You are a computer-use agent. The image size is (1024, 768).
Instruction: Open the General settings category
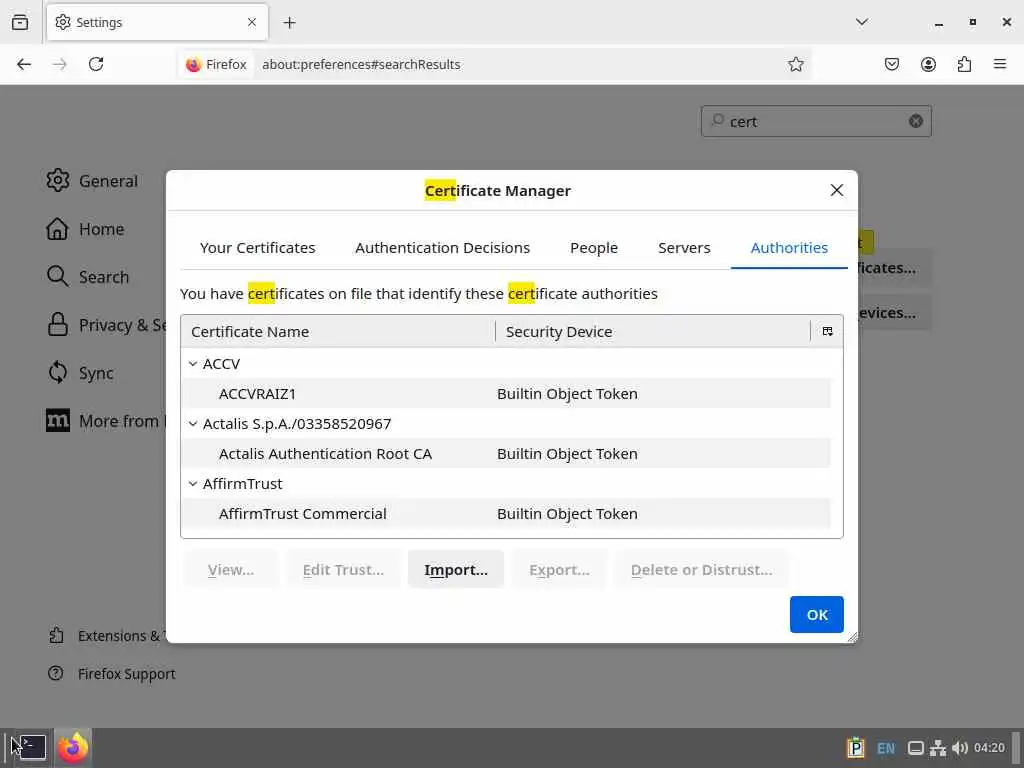(92, 181)
